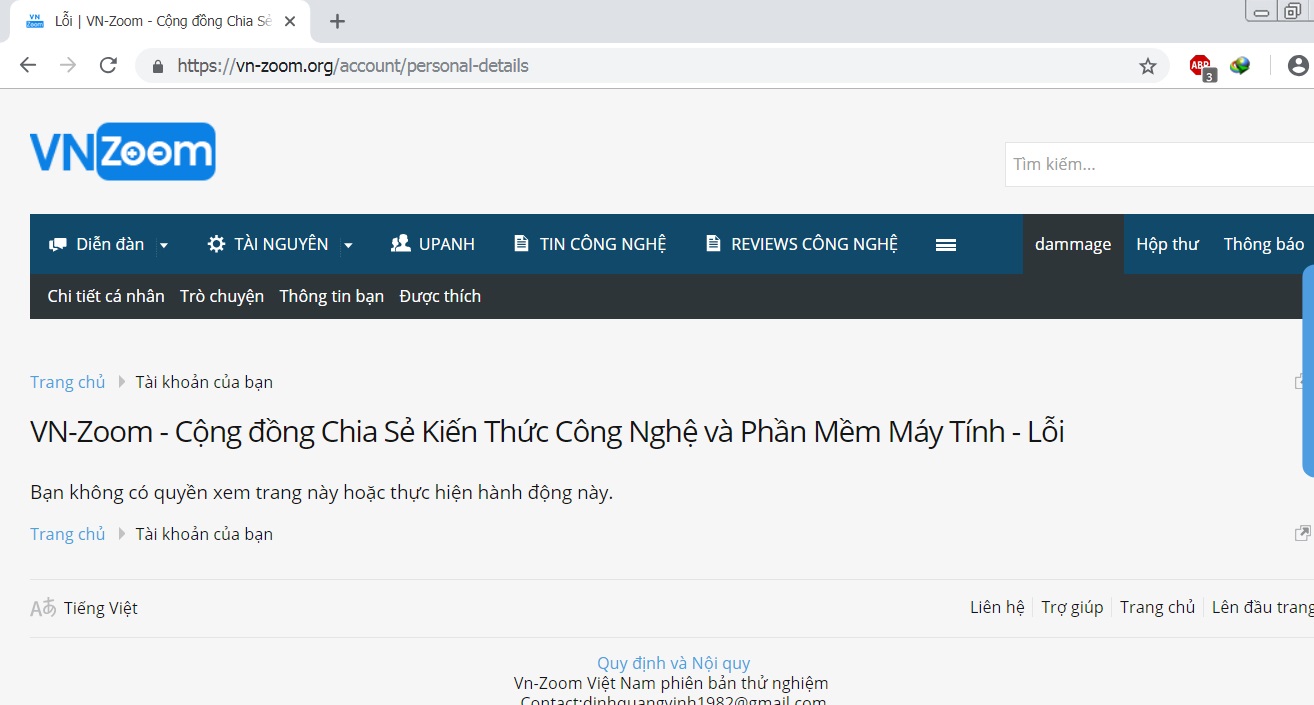This screenshot has height=705, width=1314.
Task: Open the hamburger overflow menu icon
Action: click(x=946, y=245)
